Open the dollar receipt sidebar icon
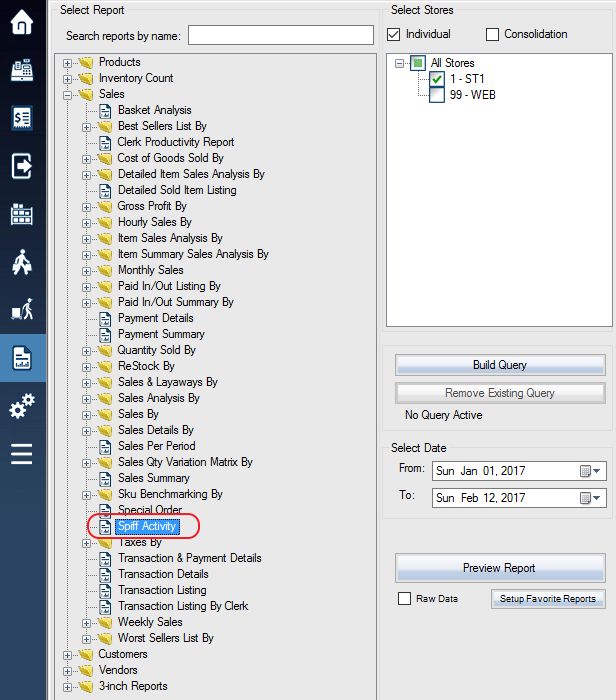The image size is (616, 700). (x=22, y=118)
